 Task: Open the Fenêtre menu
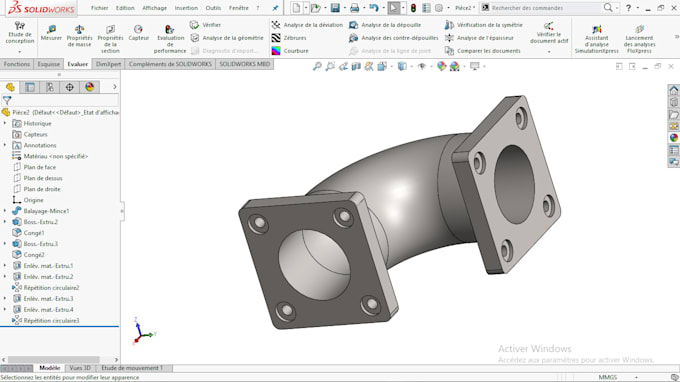[239, 8]
